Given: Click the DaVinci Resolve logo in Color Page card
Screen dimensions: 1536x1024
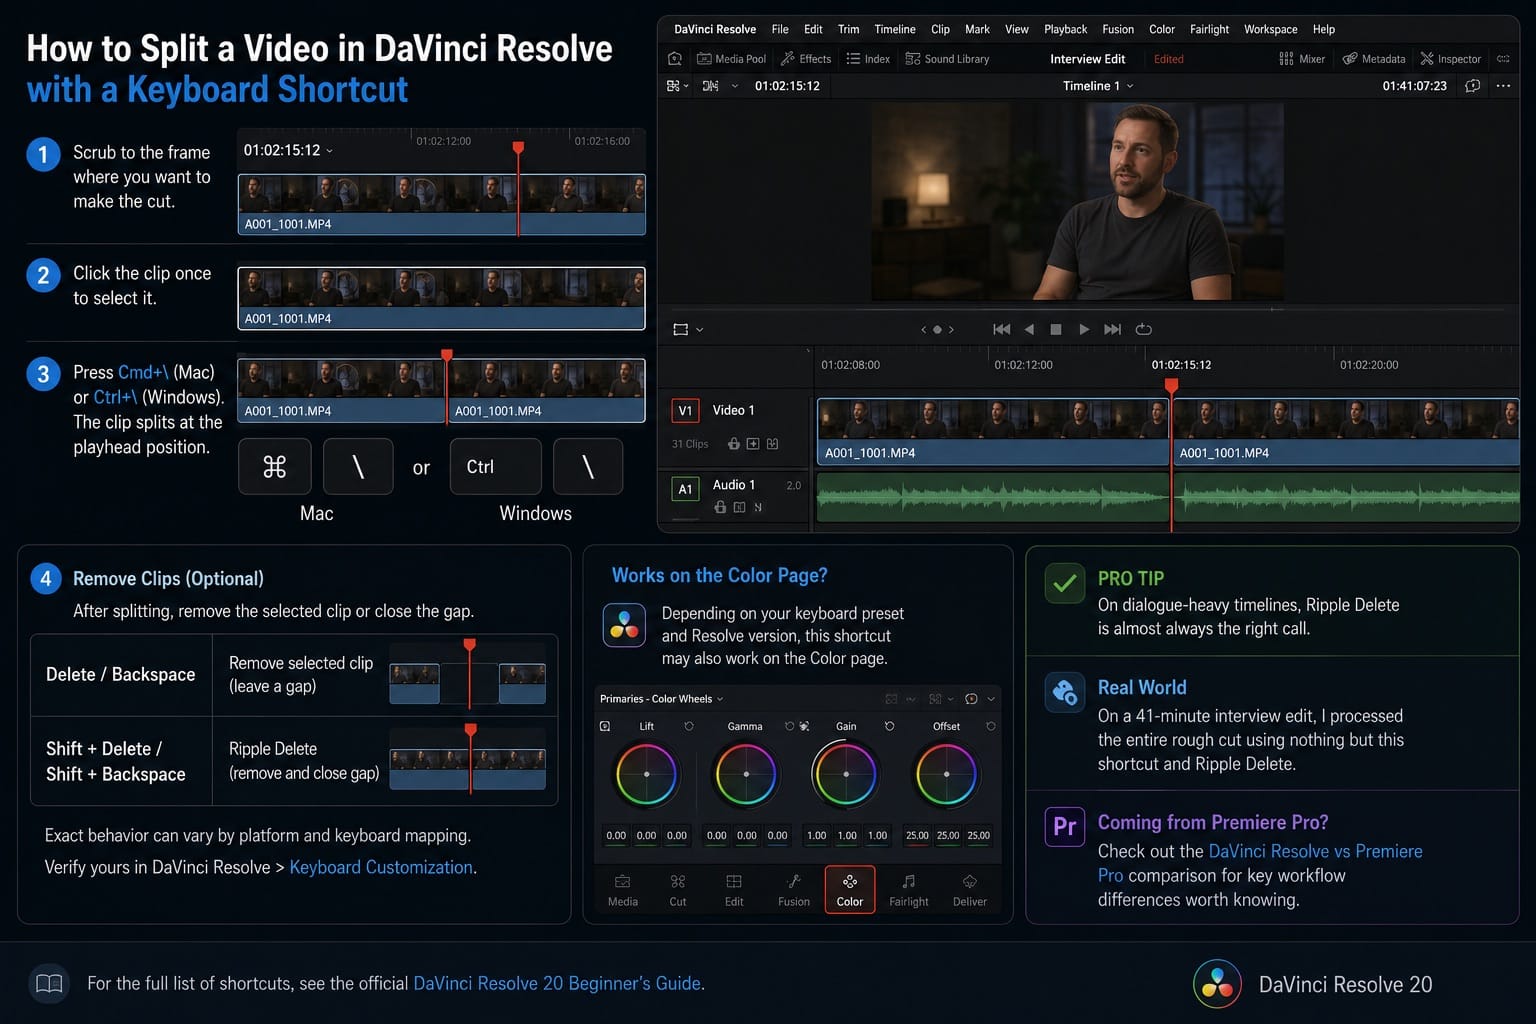Looking at the screenshot, I should point(624,625).
